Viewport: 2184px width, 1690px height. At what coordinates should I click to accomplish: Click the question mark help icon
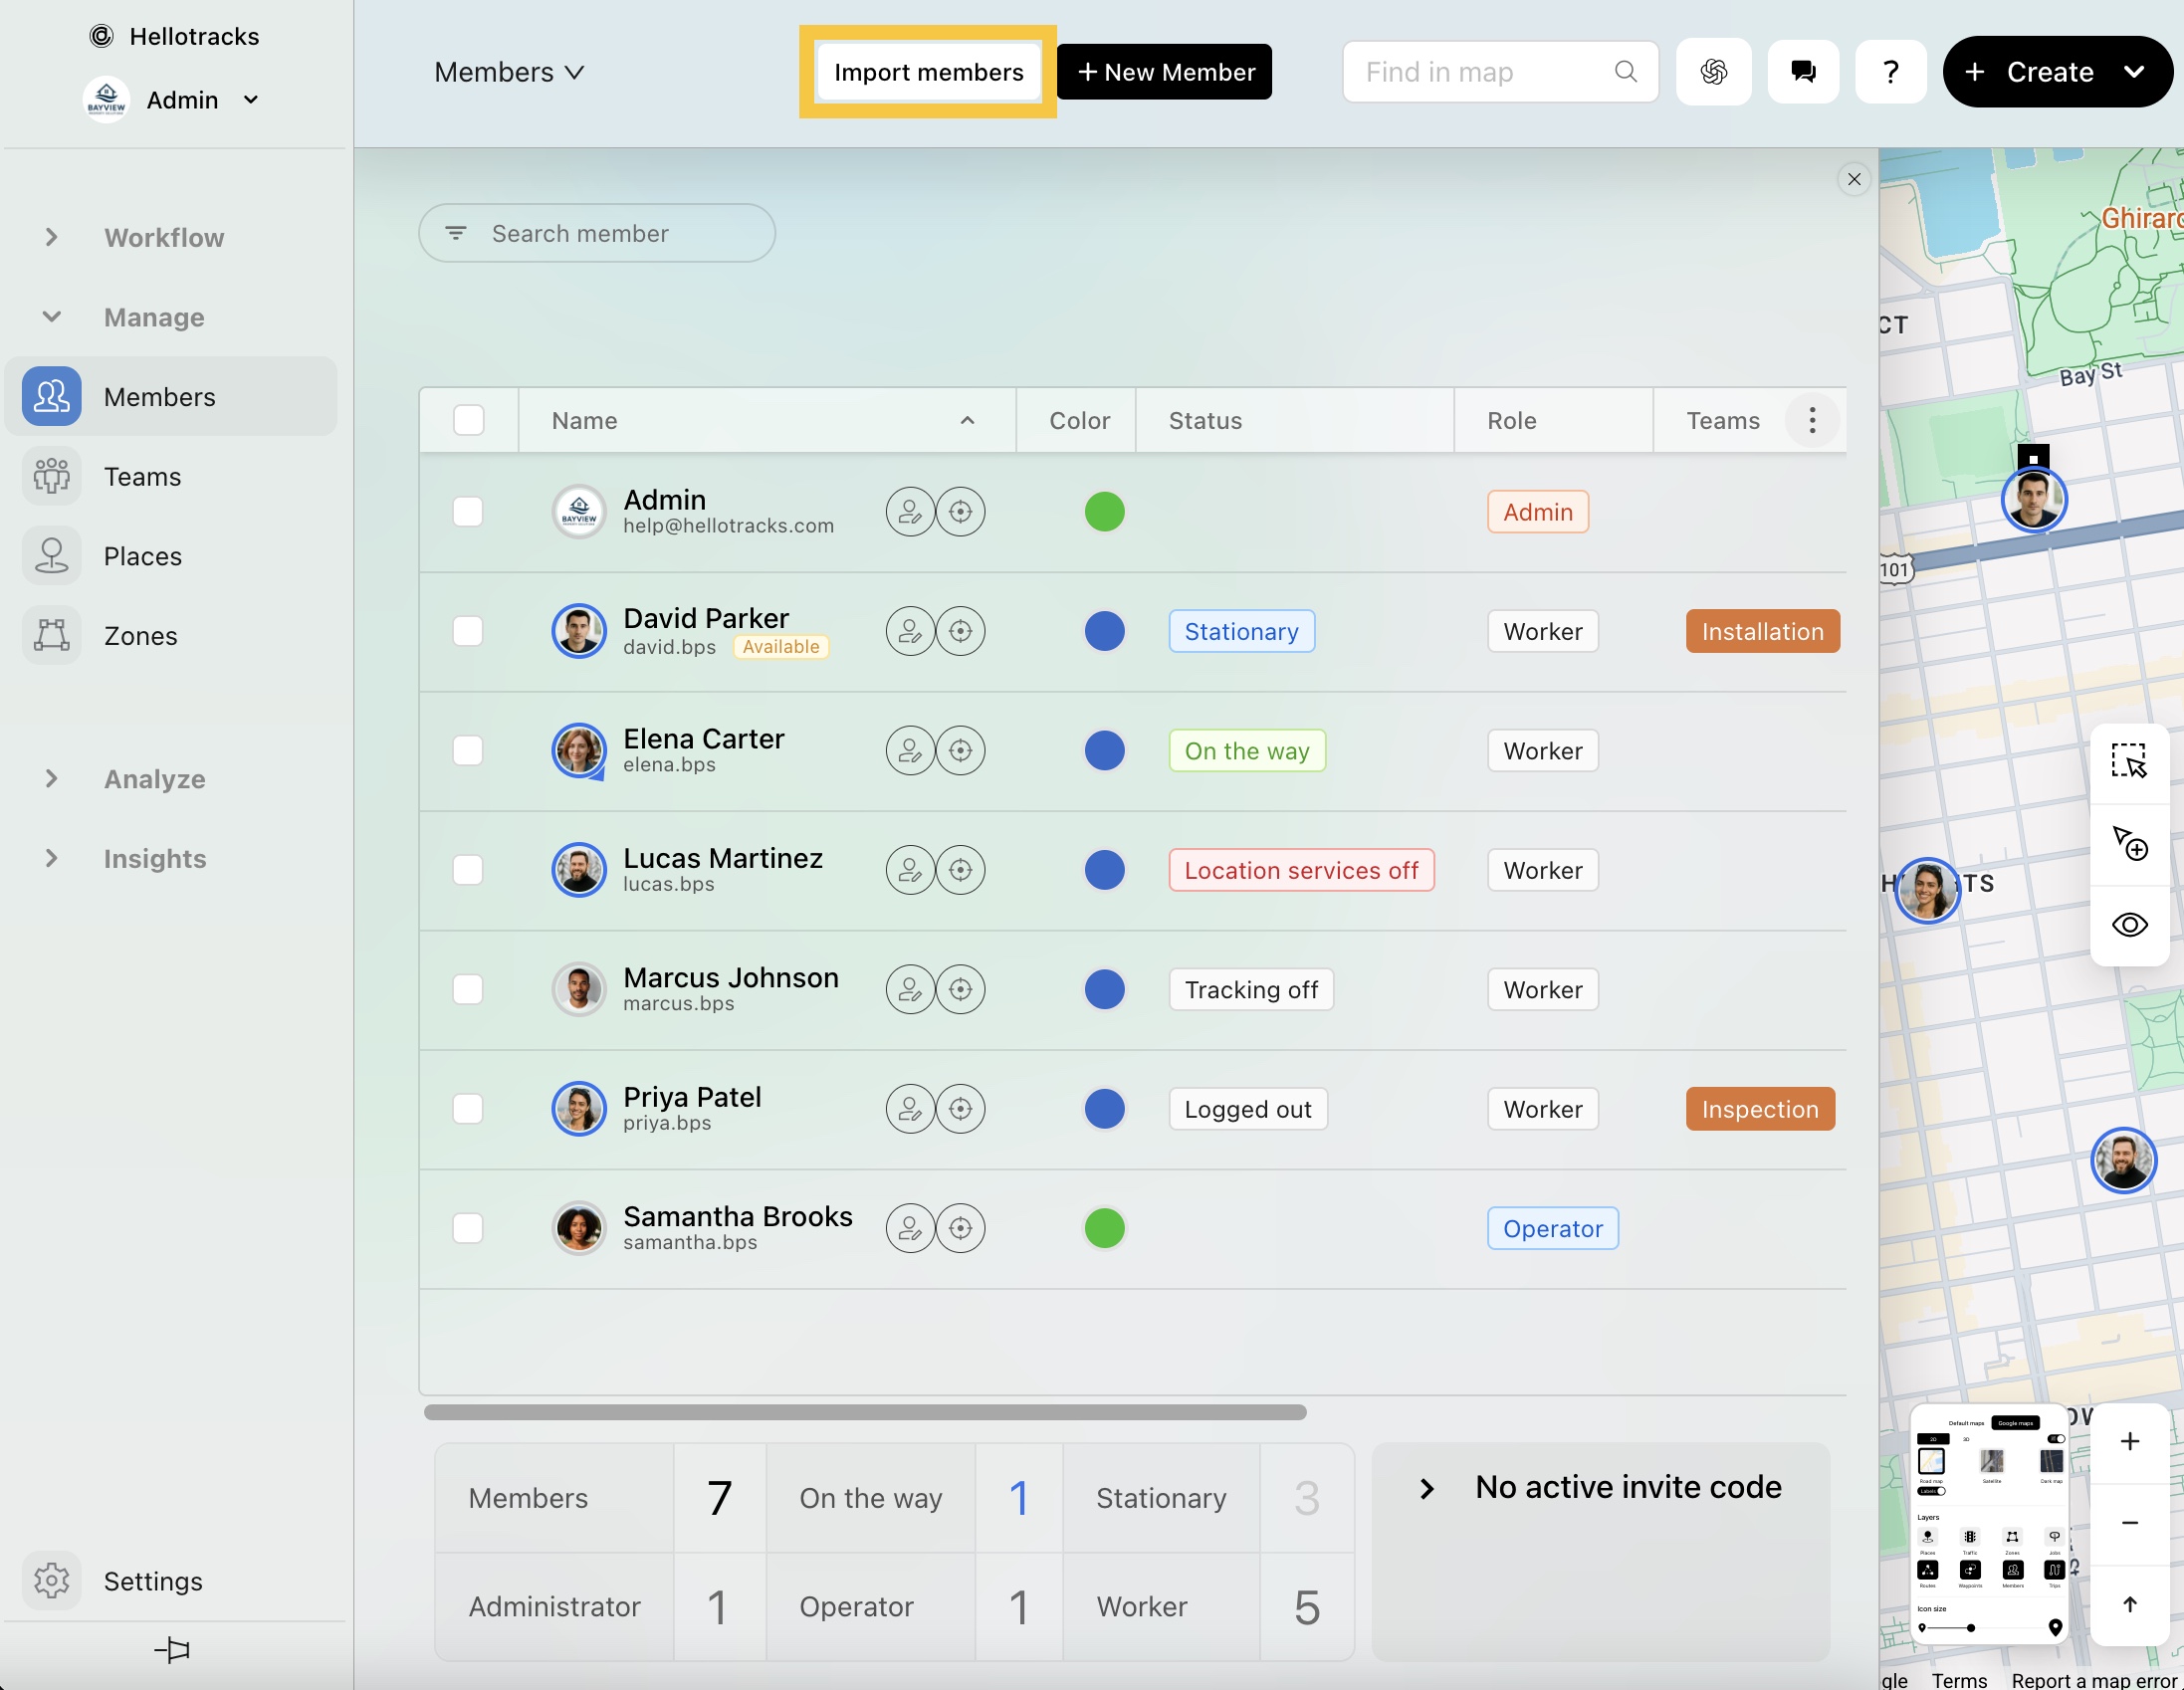pyautogui.click(x=1890, y=71)
